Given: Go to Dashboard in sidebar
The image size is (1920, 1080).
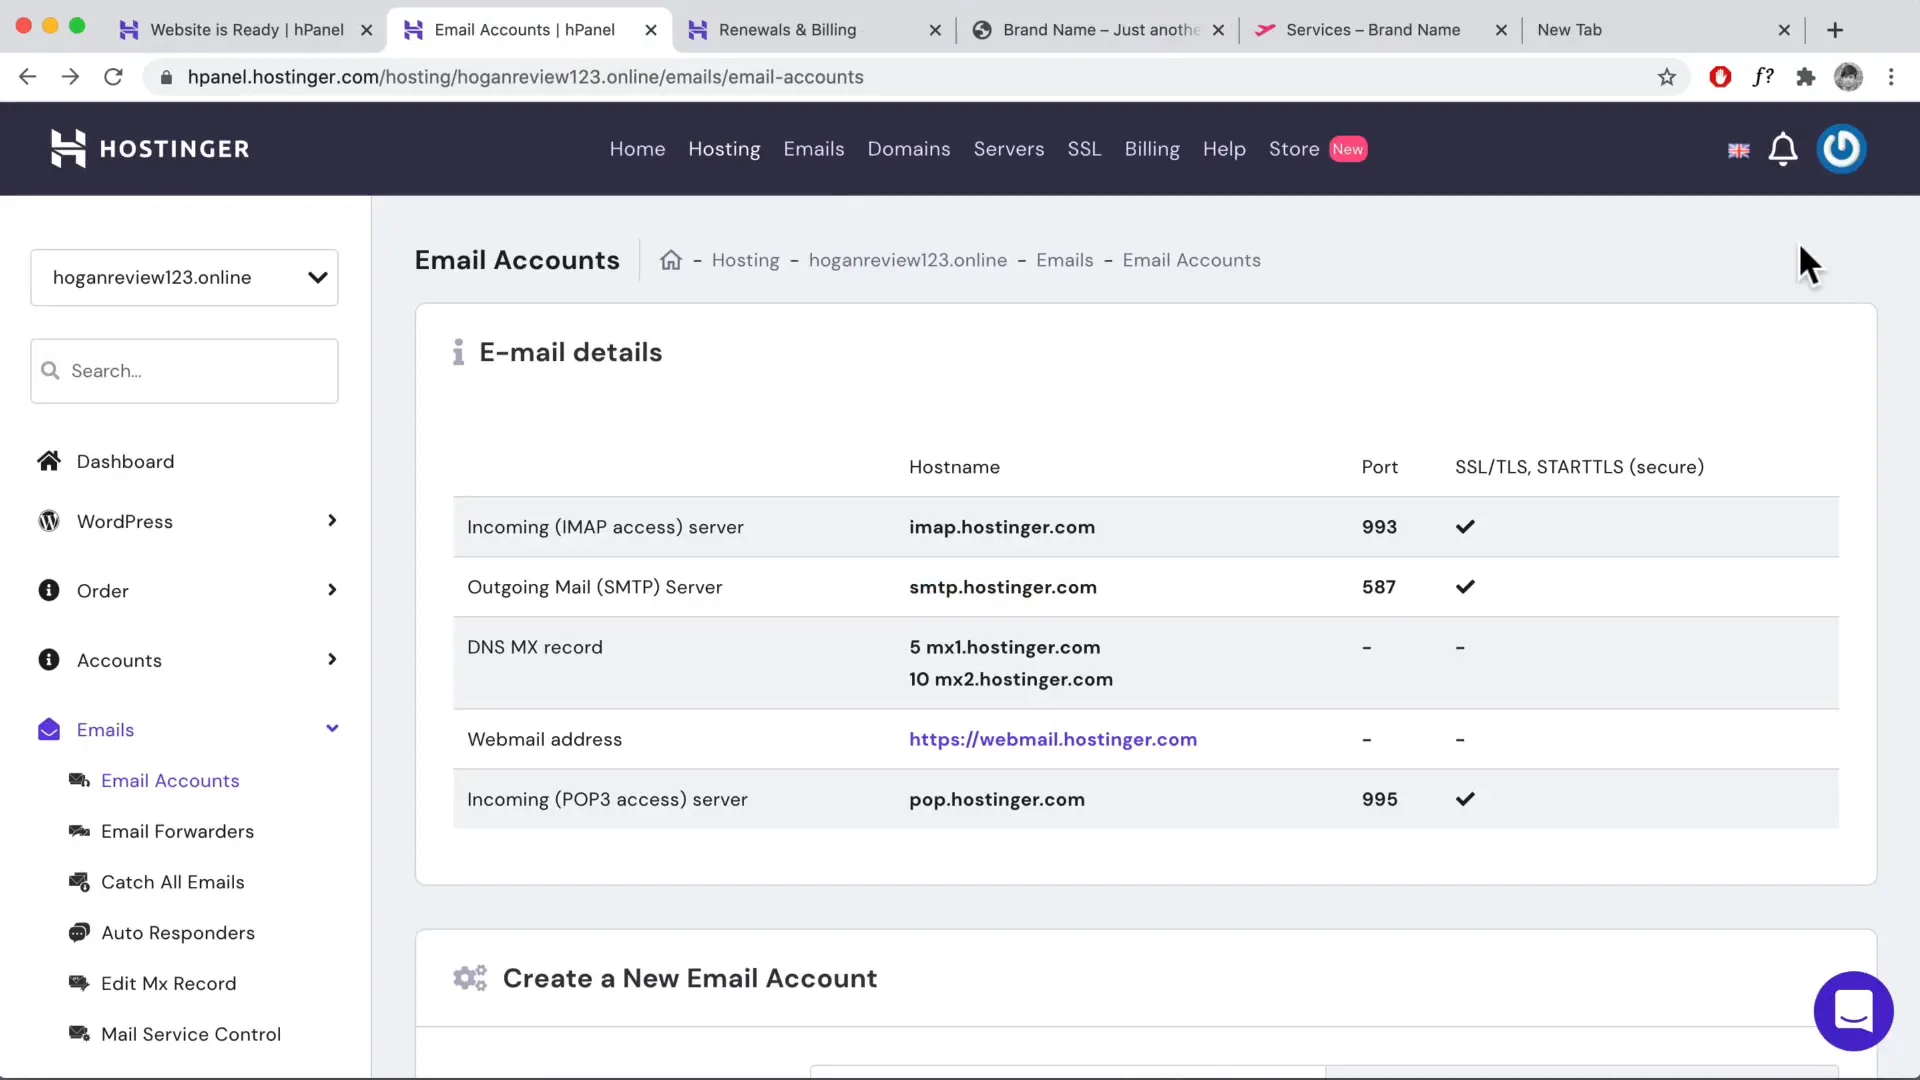Looking at the screenshot, I should [125, 461].
